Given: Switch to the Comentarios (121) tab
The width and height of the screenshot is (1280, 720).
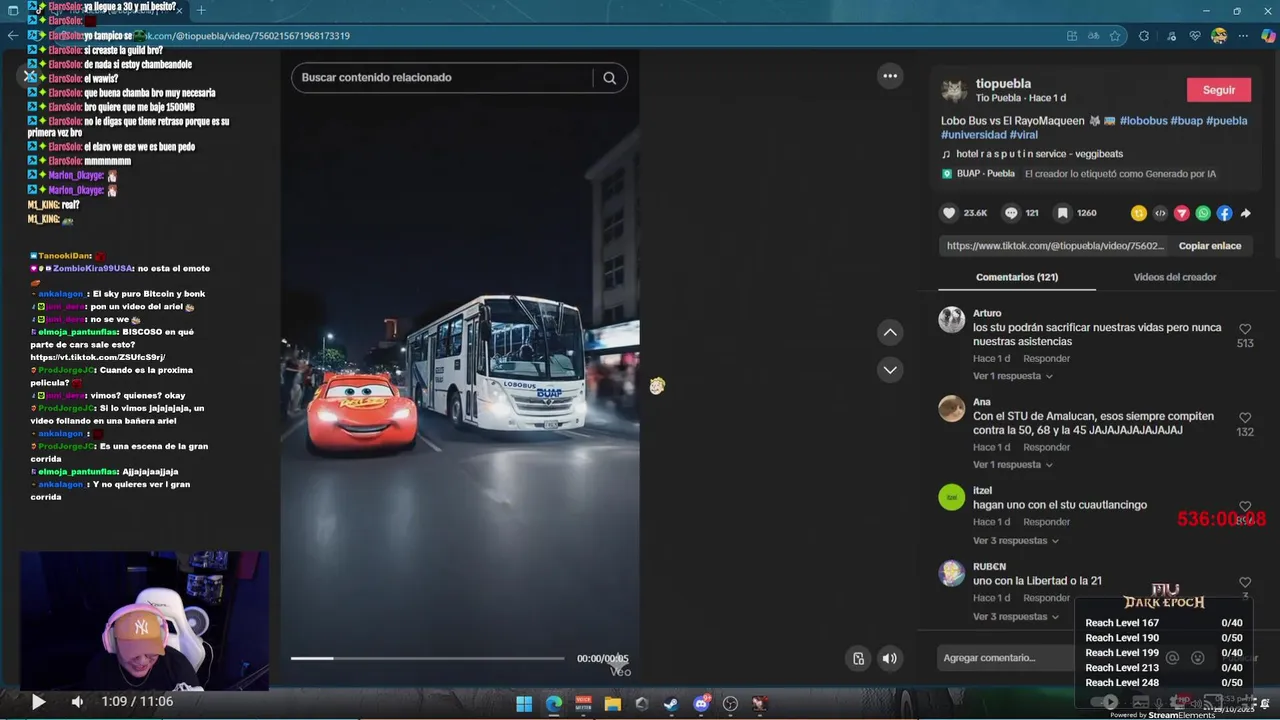Looking at the screenshot, I should (1017, 277).
